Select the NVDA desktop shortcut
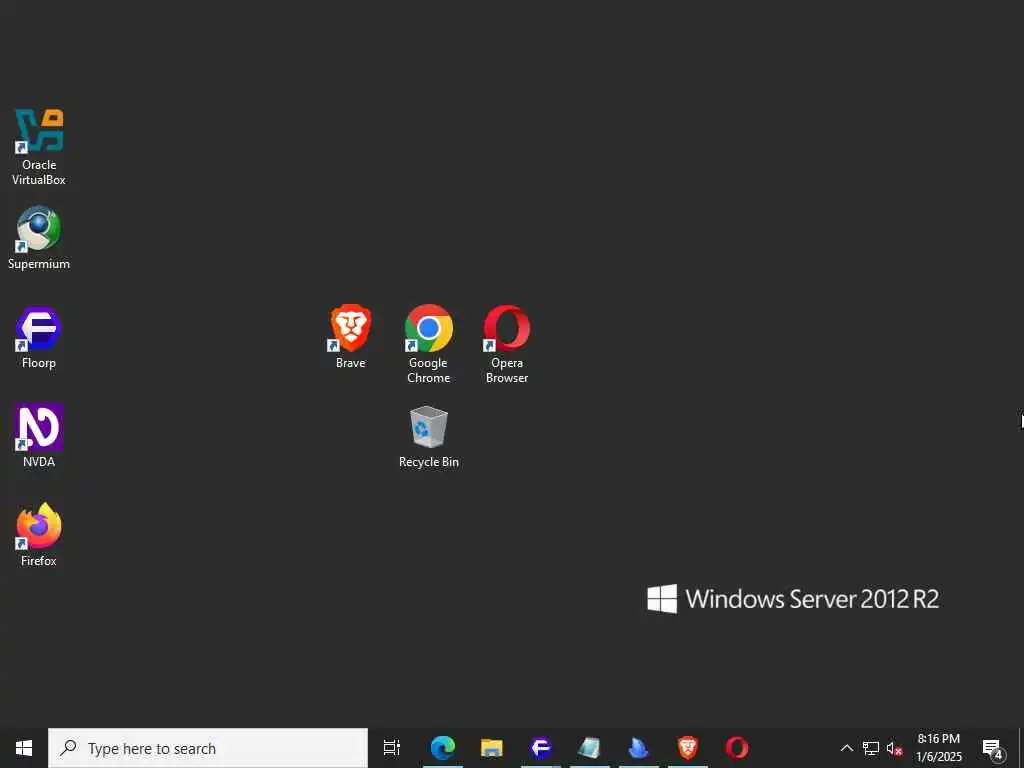The height and width of the screenshot is (768, 1024). click(39, 437)
